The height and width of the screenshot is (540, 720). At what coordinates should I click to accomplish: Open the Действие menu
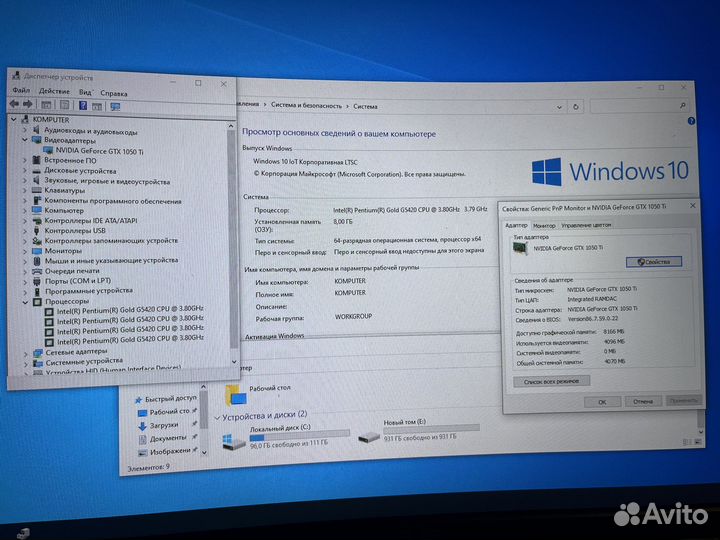[x=54, y=91]
